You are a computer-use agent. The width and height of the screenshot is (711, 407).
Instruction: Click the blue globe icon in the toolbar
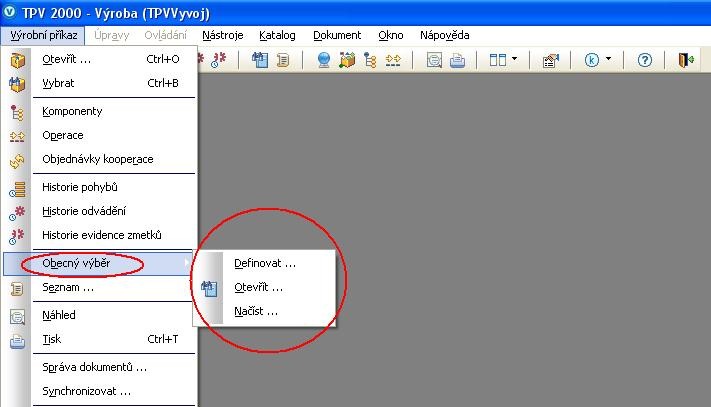tap(324, 60)
